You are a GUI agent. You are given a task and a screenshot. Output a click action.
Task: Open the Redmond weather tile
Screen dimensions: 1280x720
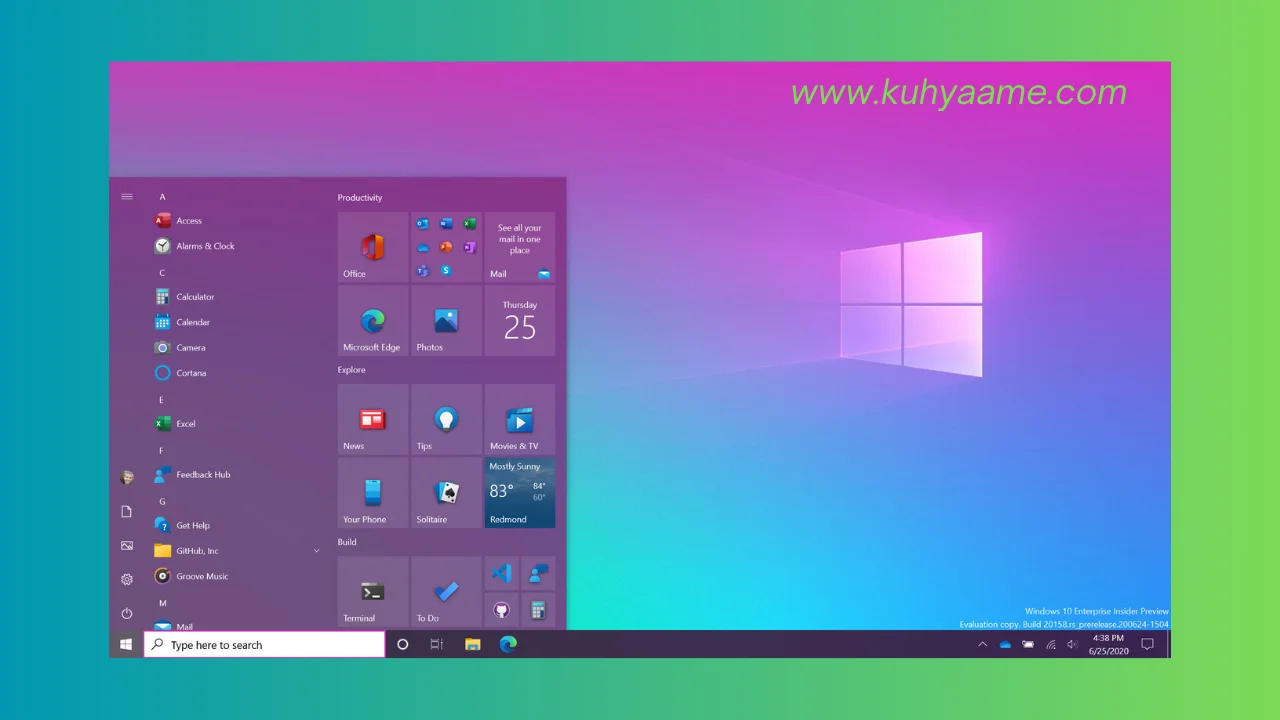pyautogui.click(x=520, y=493)
